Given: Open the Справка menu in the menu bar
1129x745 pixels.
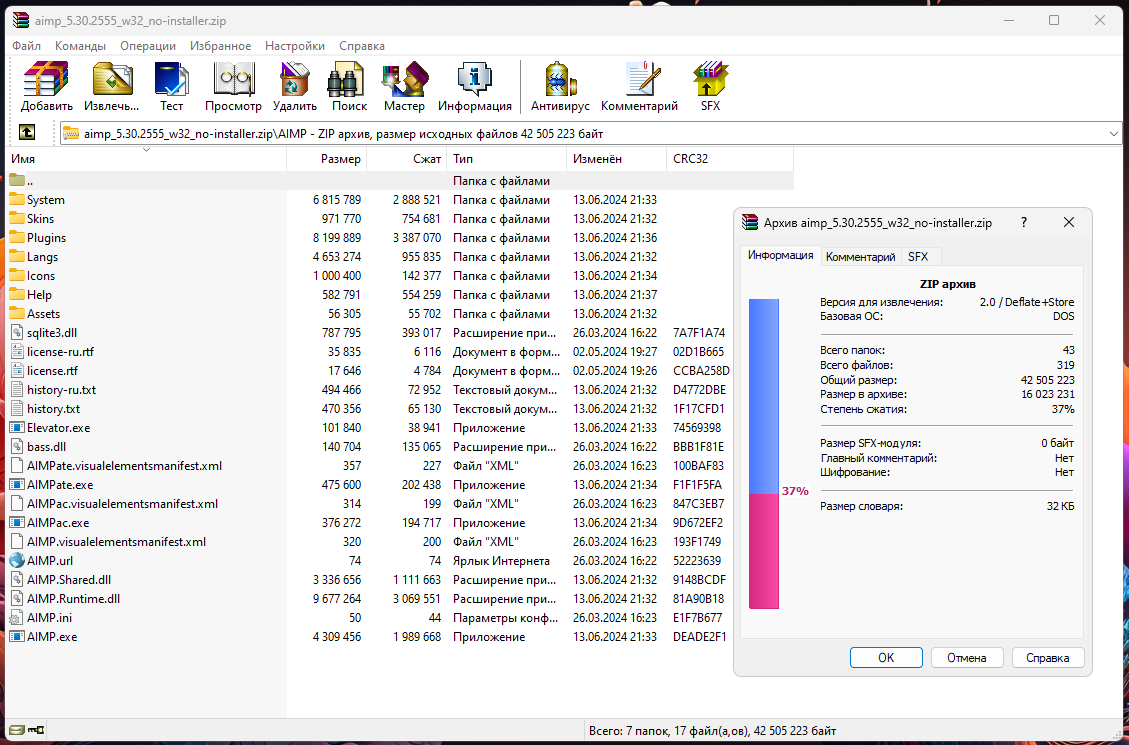Looking at the screenshot, I should pos(362,45).
